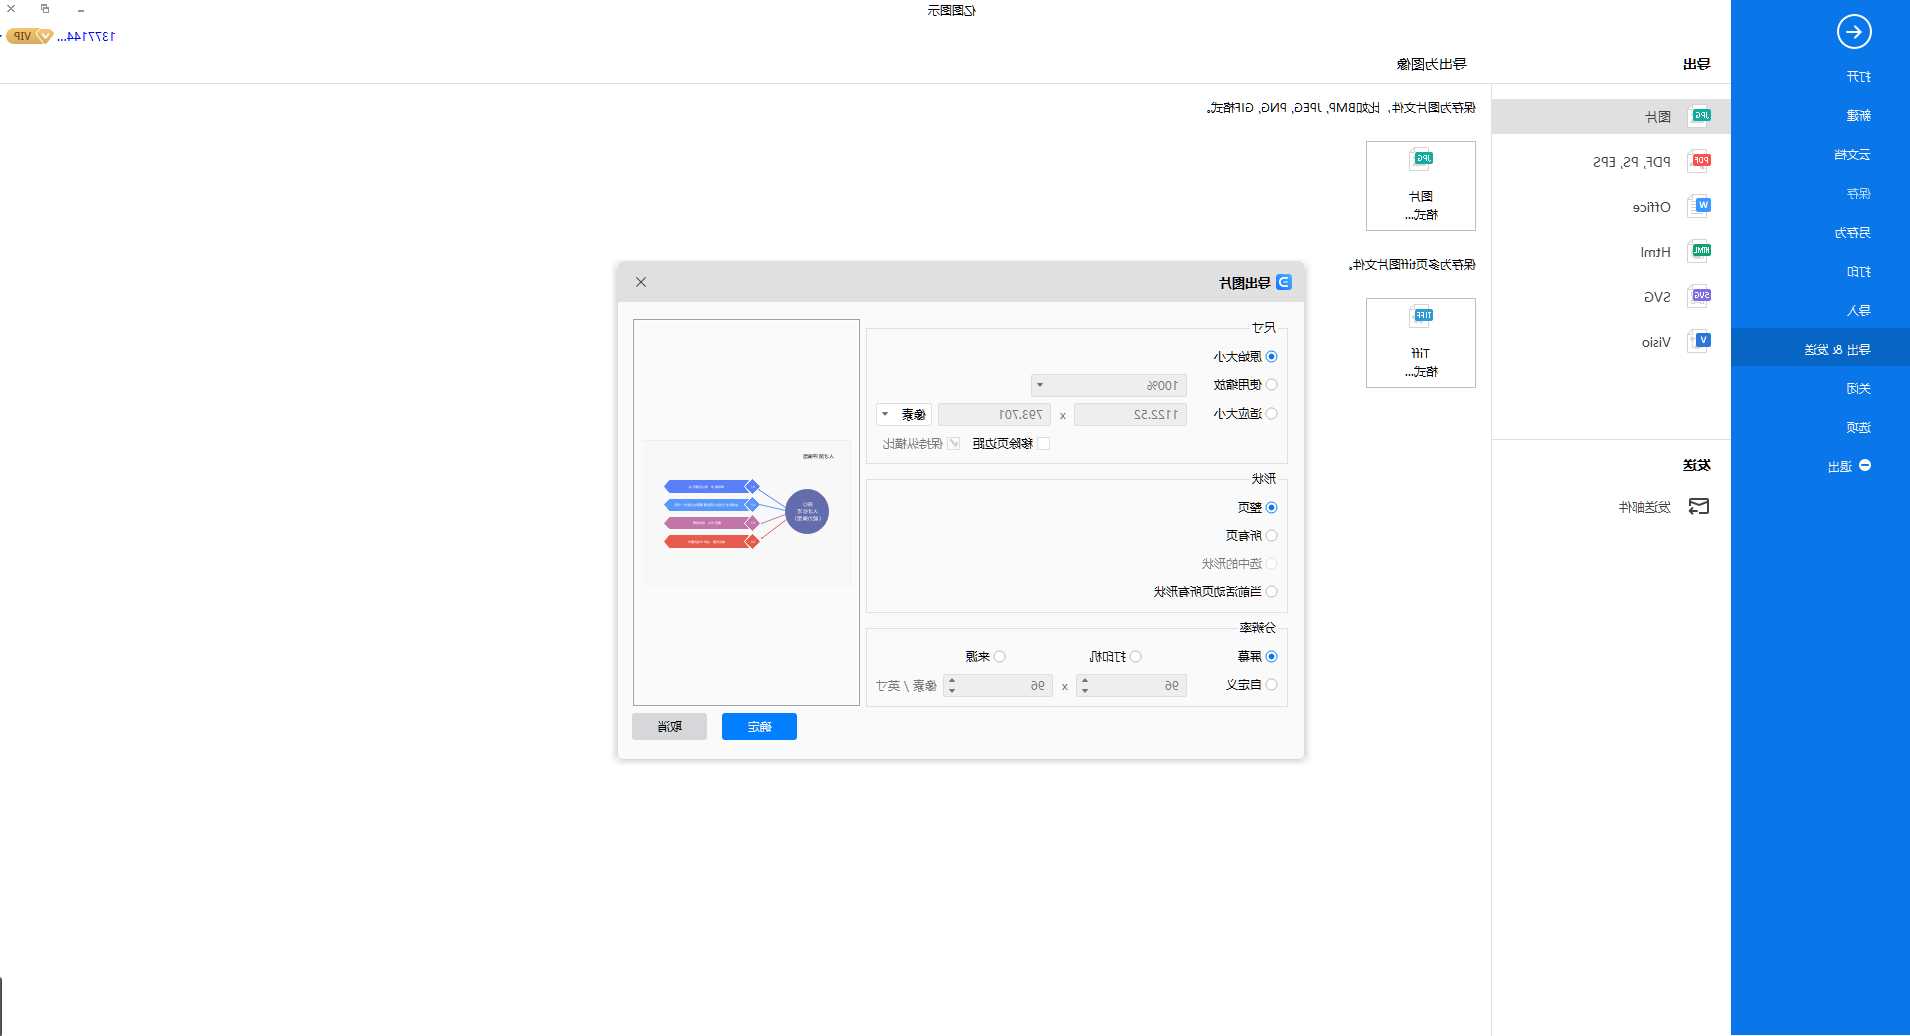The height and width of the screenshot is (1036, 1910).
Task: Click the back arrow circle icon
Action: [x=1854, y=32]
